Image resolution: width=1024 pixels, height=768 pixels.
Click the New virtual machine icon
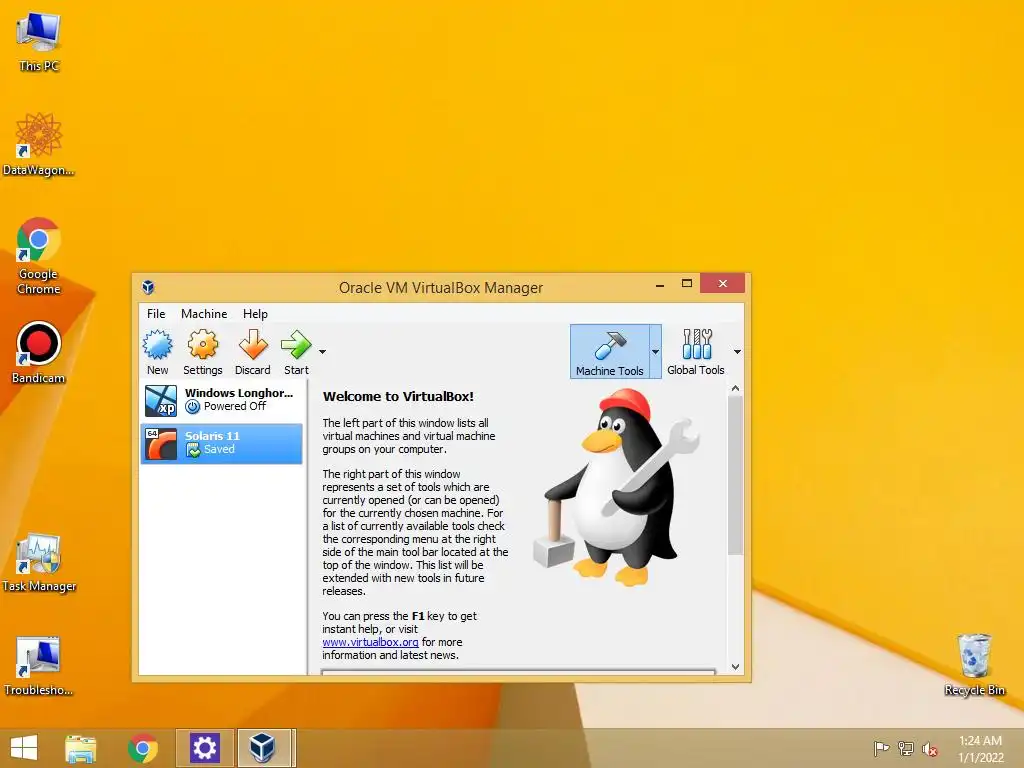[x=157, y=353]
